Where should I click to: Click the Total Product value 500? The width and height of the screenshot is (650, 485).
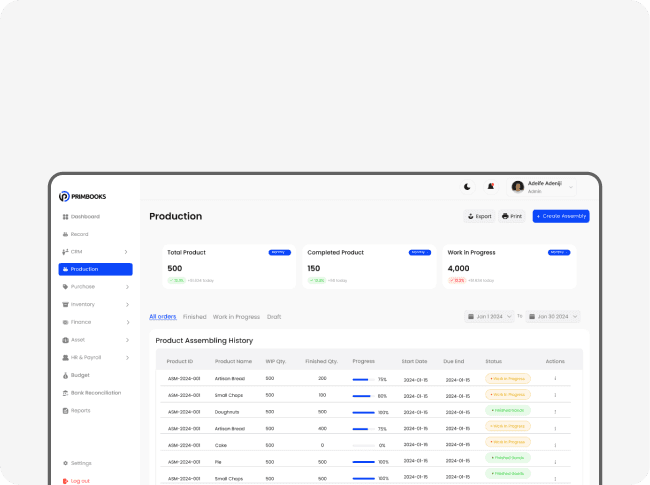[175, 269]
